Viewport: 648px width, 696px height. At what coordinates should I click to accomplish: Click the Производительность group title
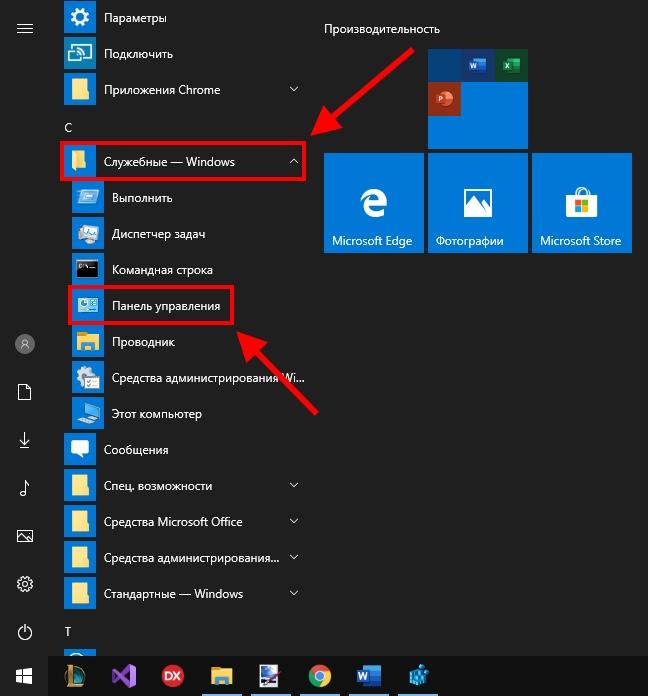click(x=382, y=29)
